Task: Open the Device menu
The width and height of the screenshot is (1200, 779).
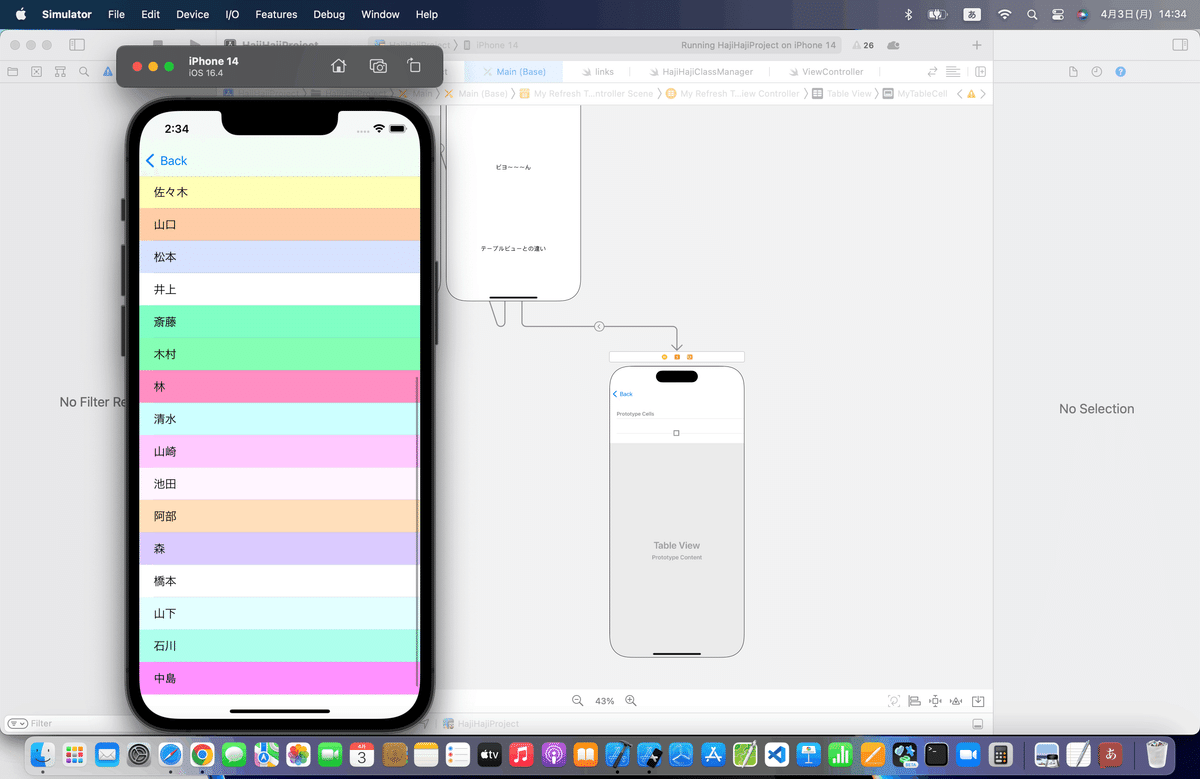Action: [193, 15]
